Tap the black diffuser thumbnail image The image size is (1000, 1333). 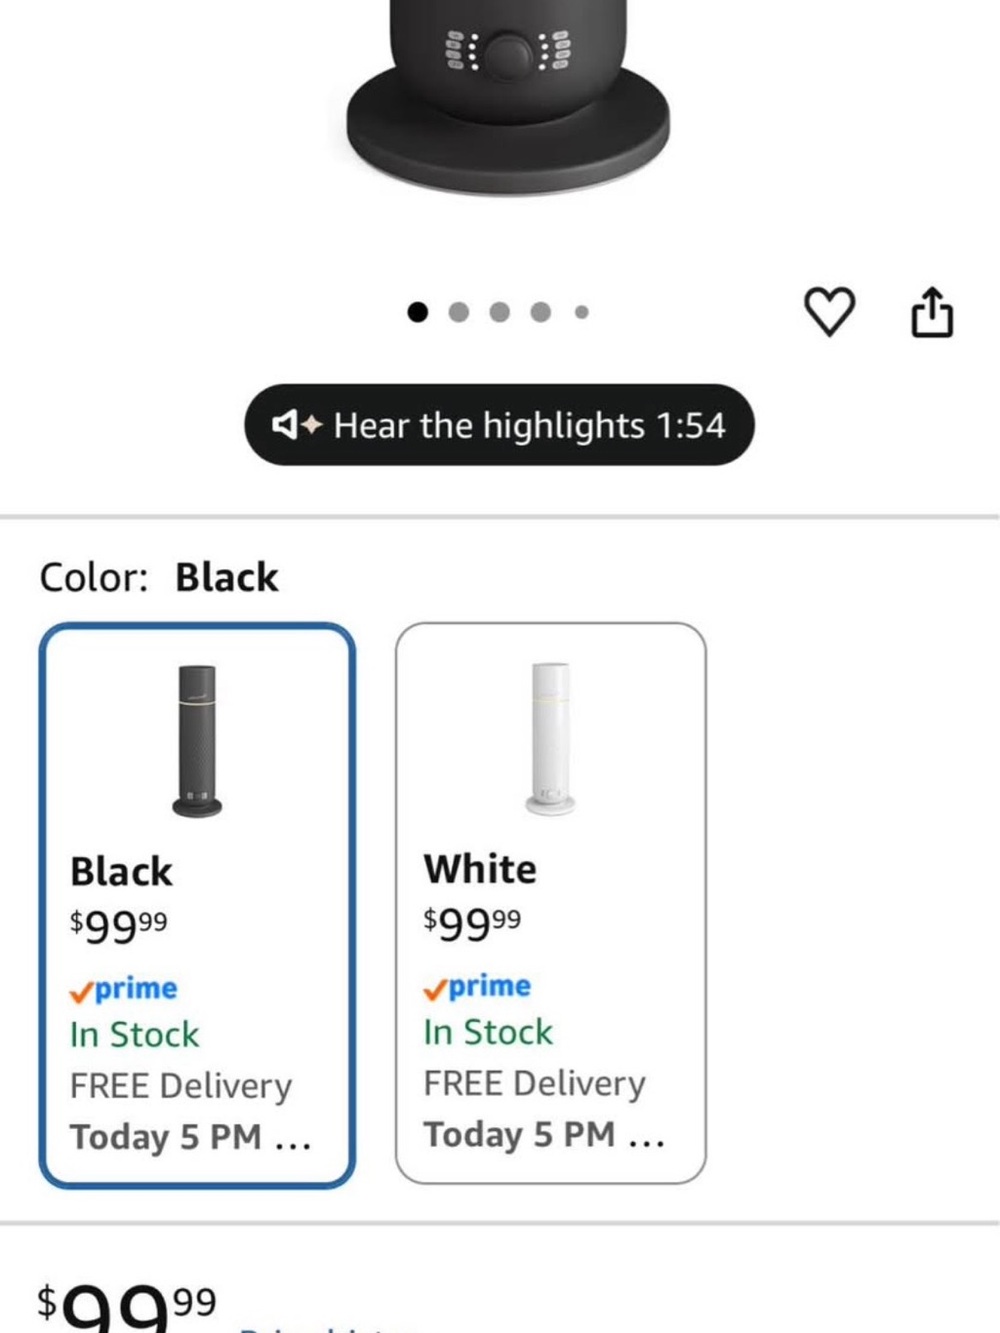click(x=197, y=741)
